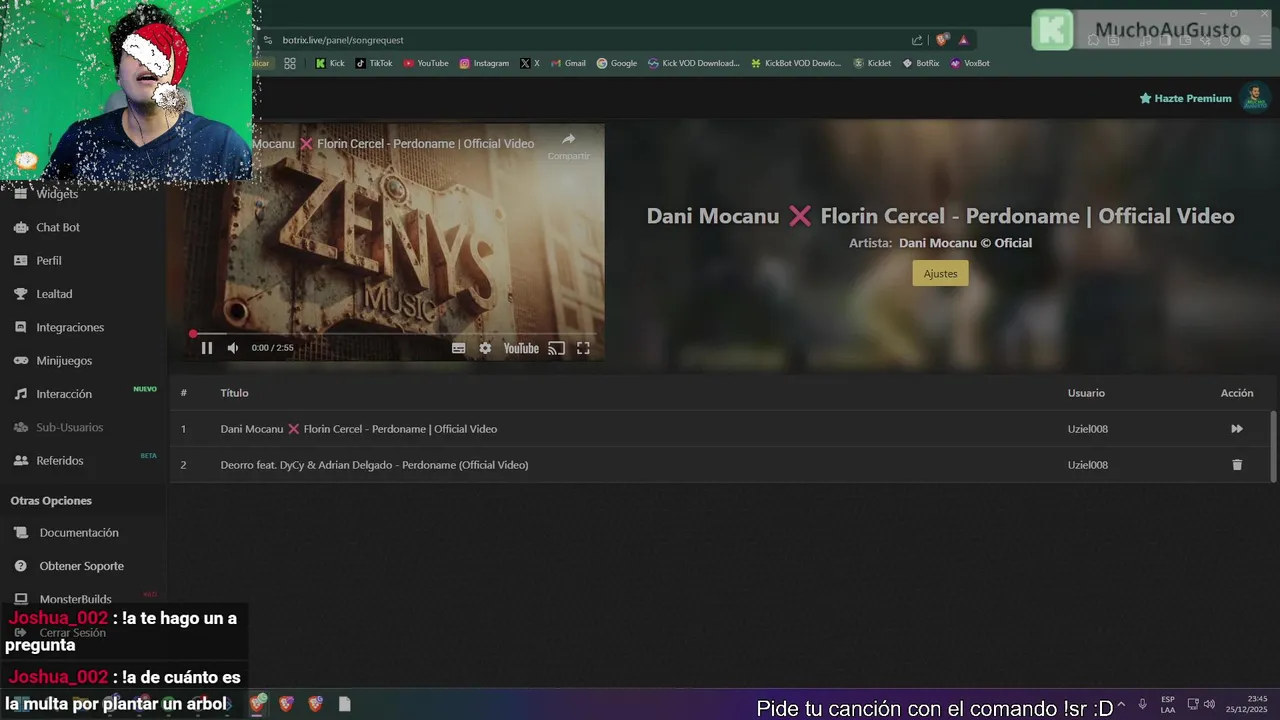Image resolution: width=1280 pixels, height=720 pixels.
Task: Open the VoxBot bookmark
Action: [x=970, y=63]
